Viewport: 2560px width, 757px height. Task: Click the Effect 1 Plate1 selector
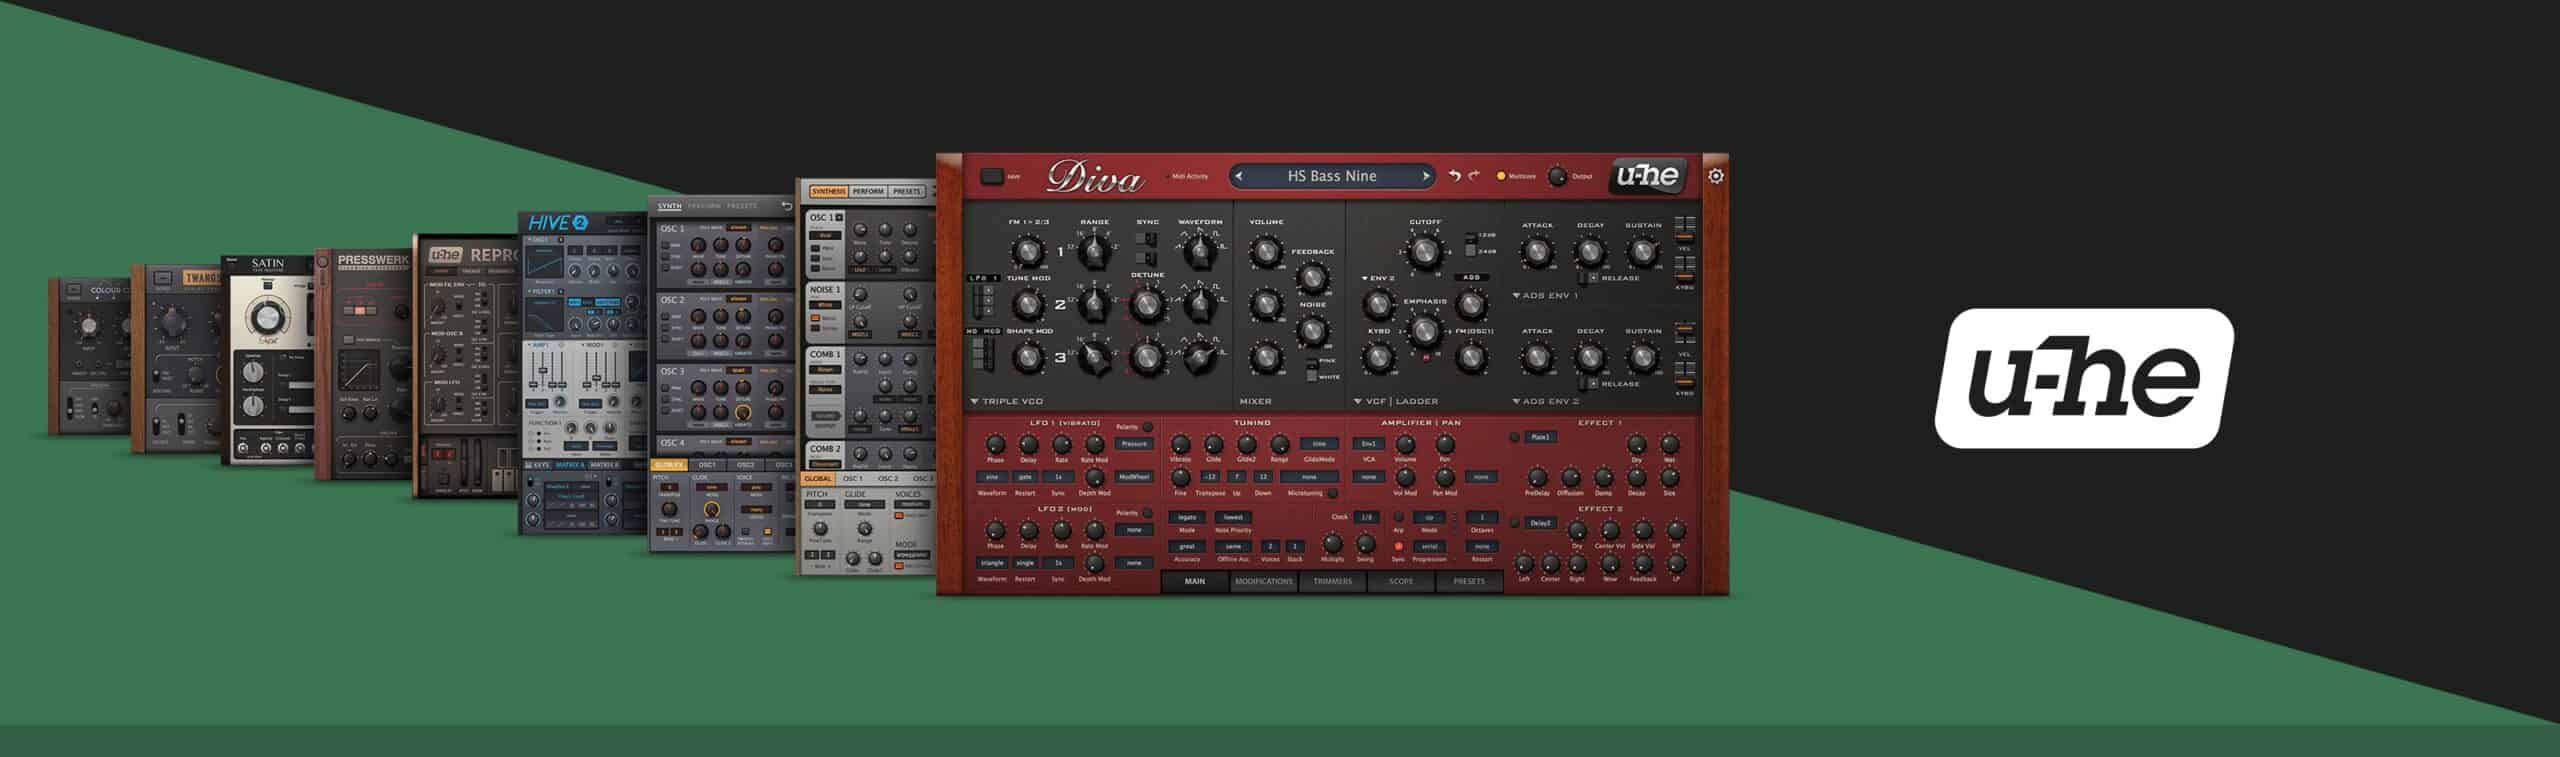click(1540, 437)
